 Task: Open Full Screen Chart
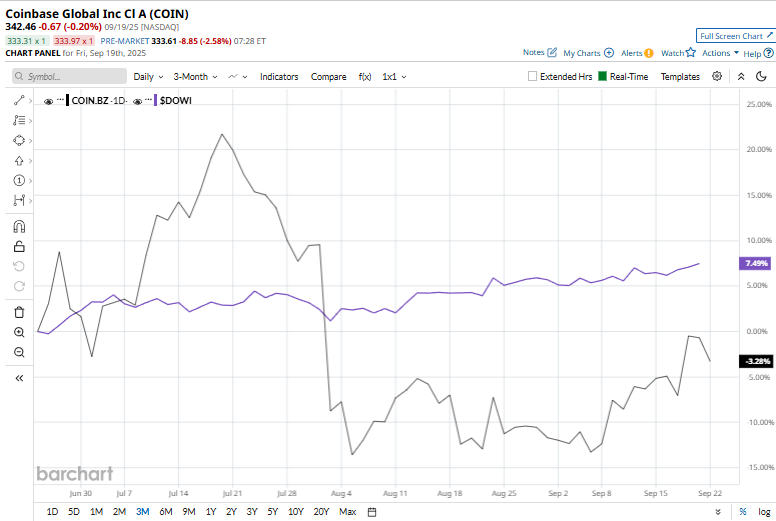[735, 36]
